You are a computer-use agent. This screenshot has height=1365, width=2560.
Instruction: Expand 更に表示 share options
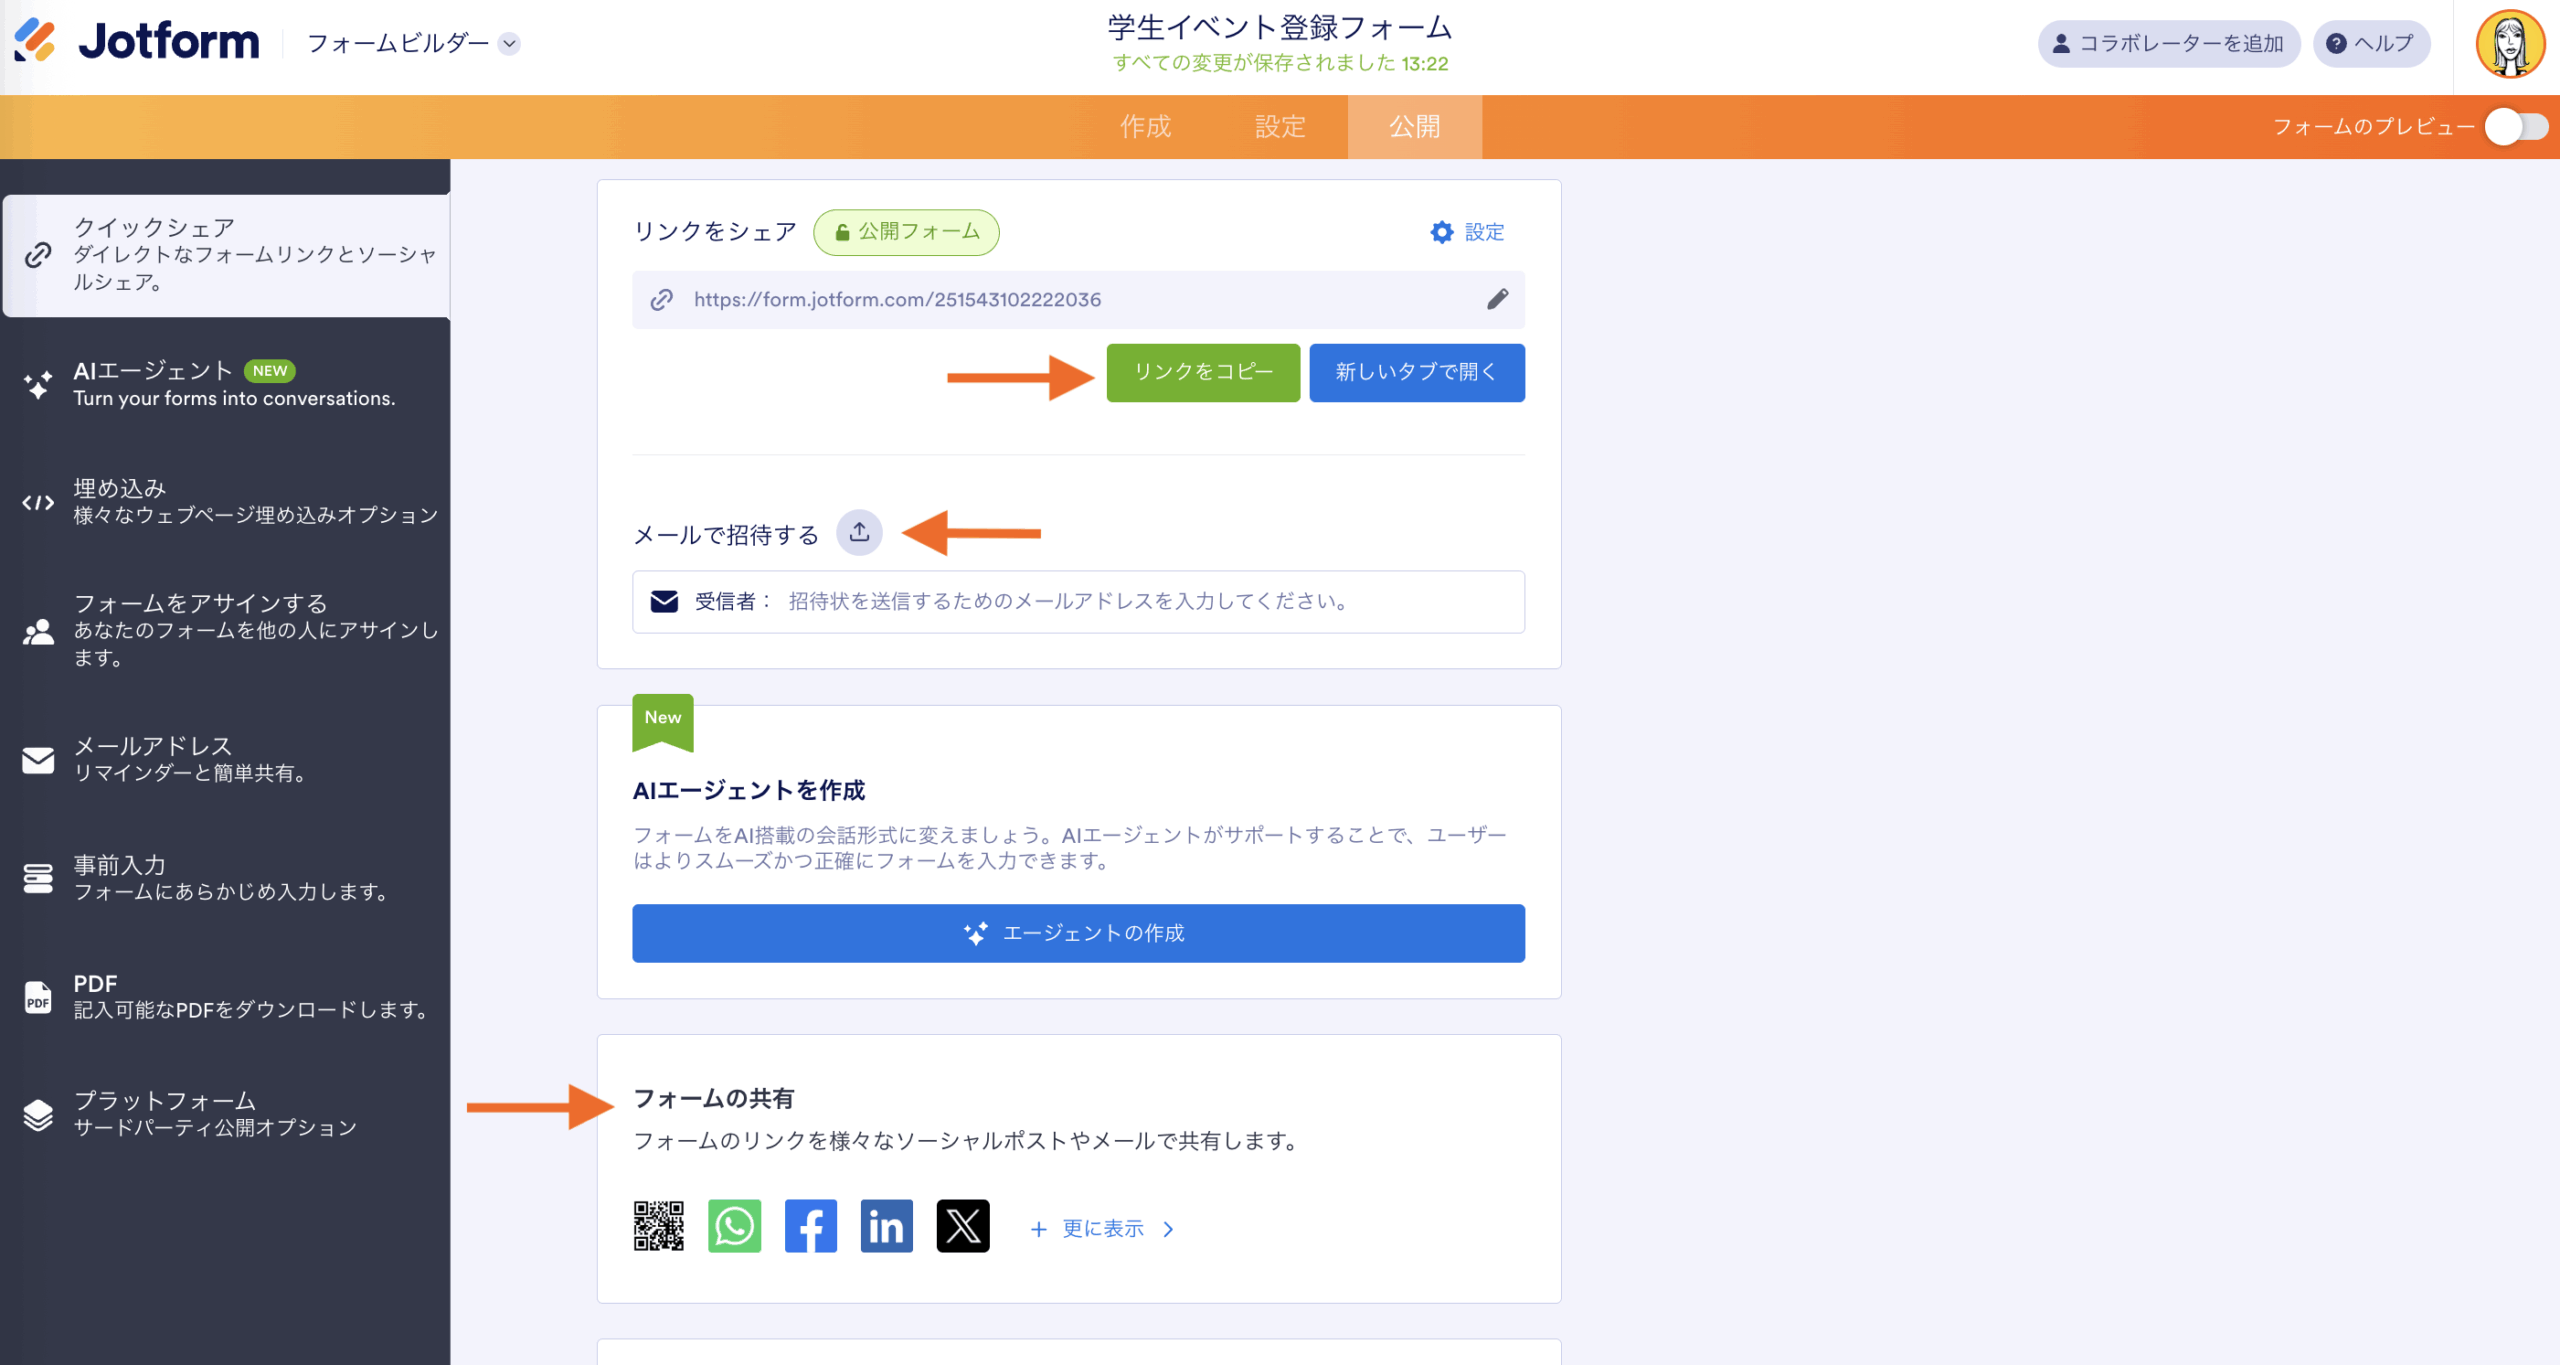(1102, 1229)
